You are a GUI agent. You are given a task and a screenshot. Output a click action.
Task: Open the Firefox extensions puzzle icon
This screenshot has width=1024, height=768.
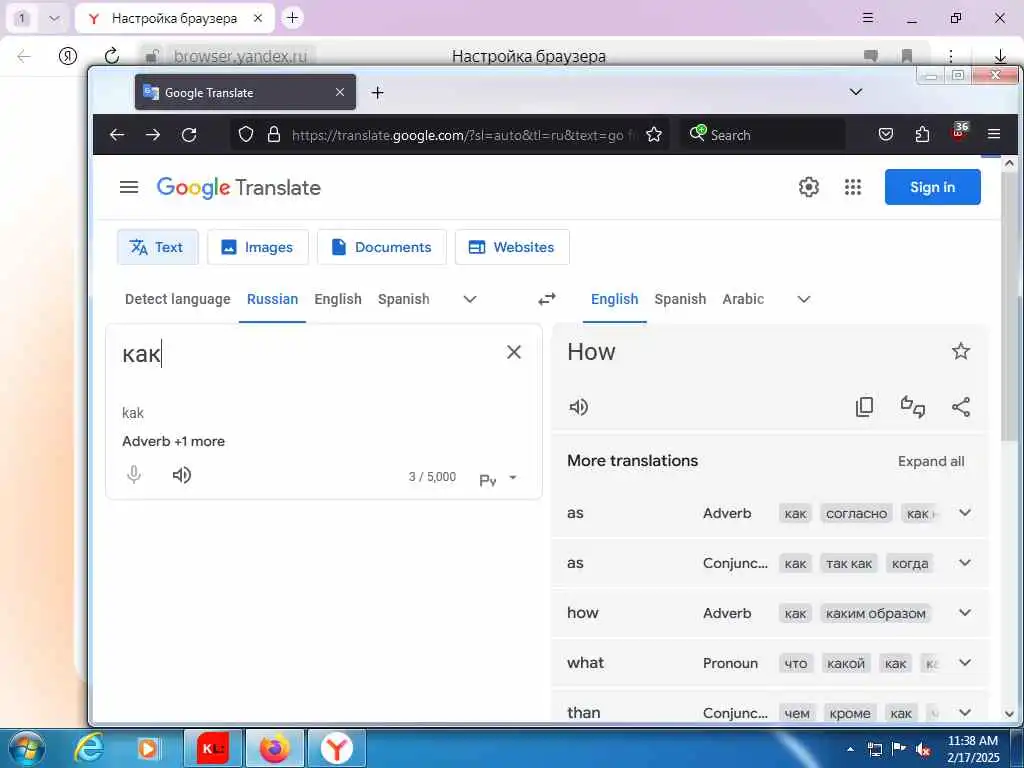tap(922, 135)
